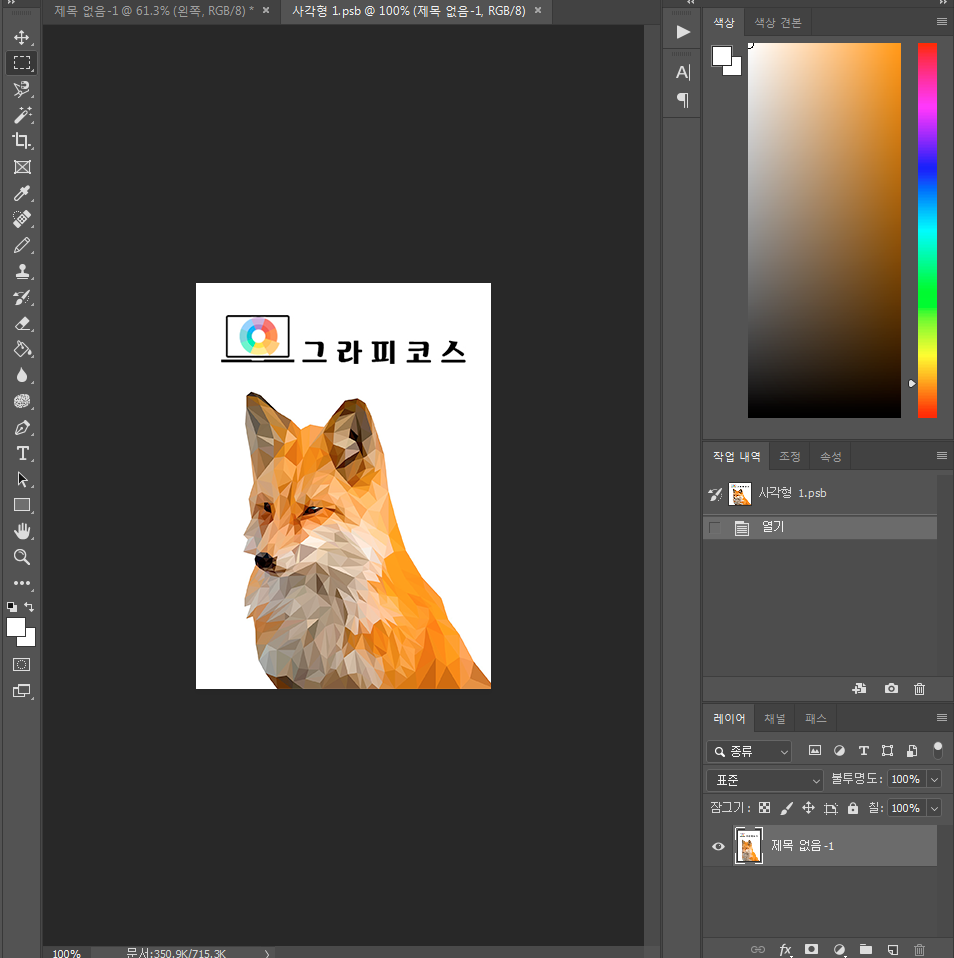This screenshot has width=954, height=958.
Task: Toggle shape layer filter
Action: 887,750
